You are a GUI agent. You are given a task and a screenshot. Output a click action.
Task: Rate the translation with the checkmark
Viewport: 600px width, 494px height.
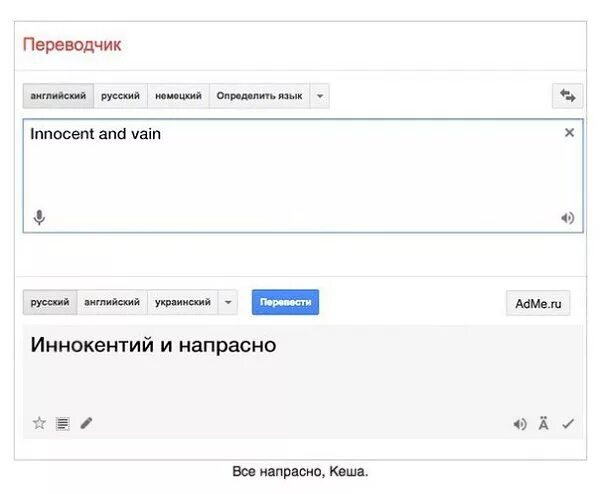(568, 424)
